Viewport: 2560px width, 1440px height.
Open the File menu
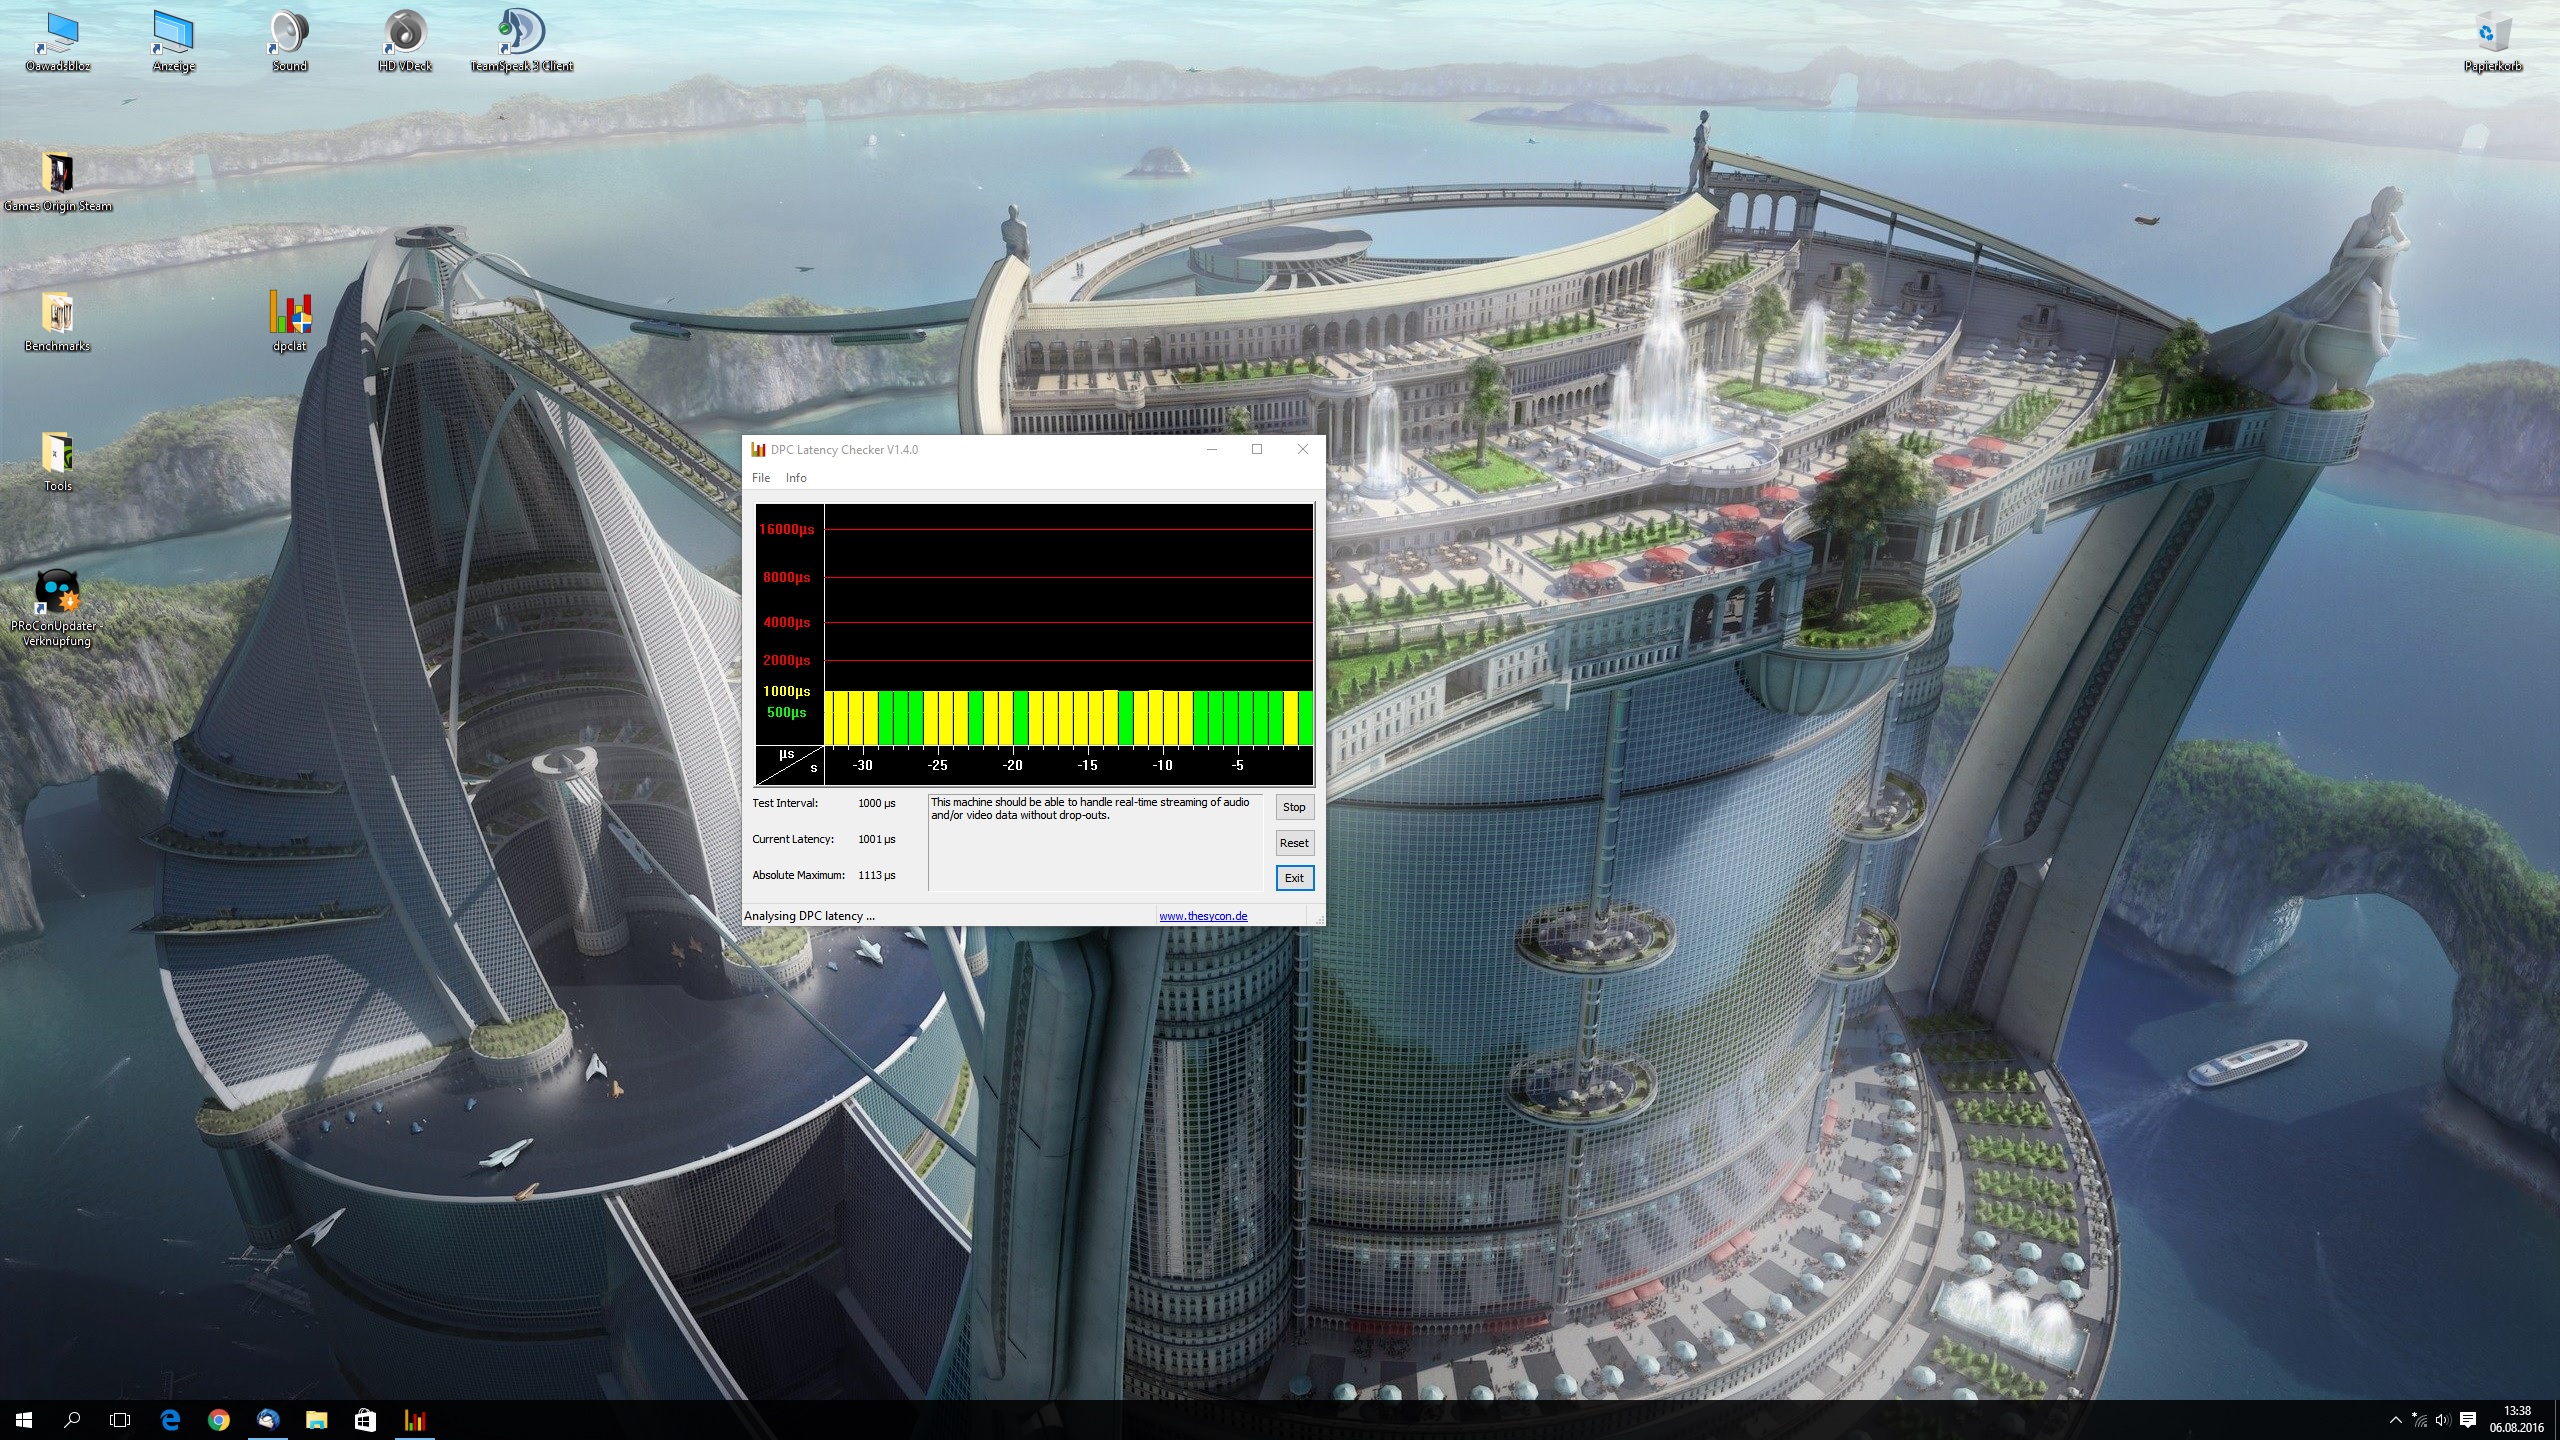tap(761, 478)
